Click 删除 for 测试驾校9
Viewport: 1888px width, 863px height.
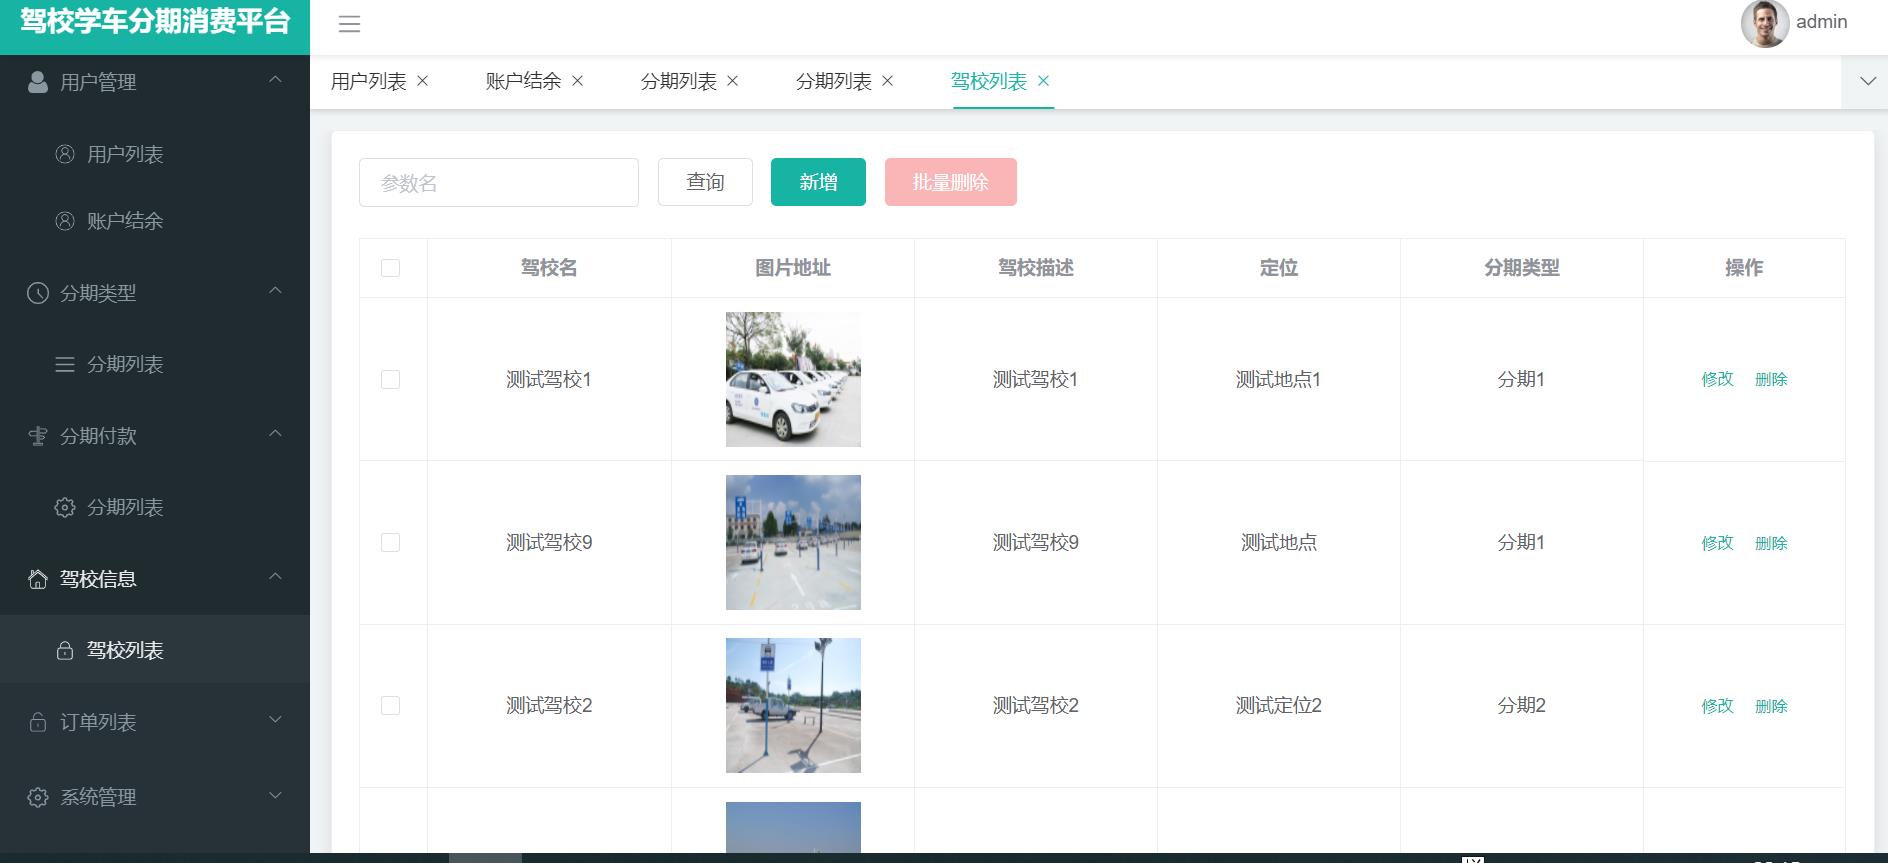tap(1771, 543)
